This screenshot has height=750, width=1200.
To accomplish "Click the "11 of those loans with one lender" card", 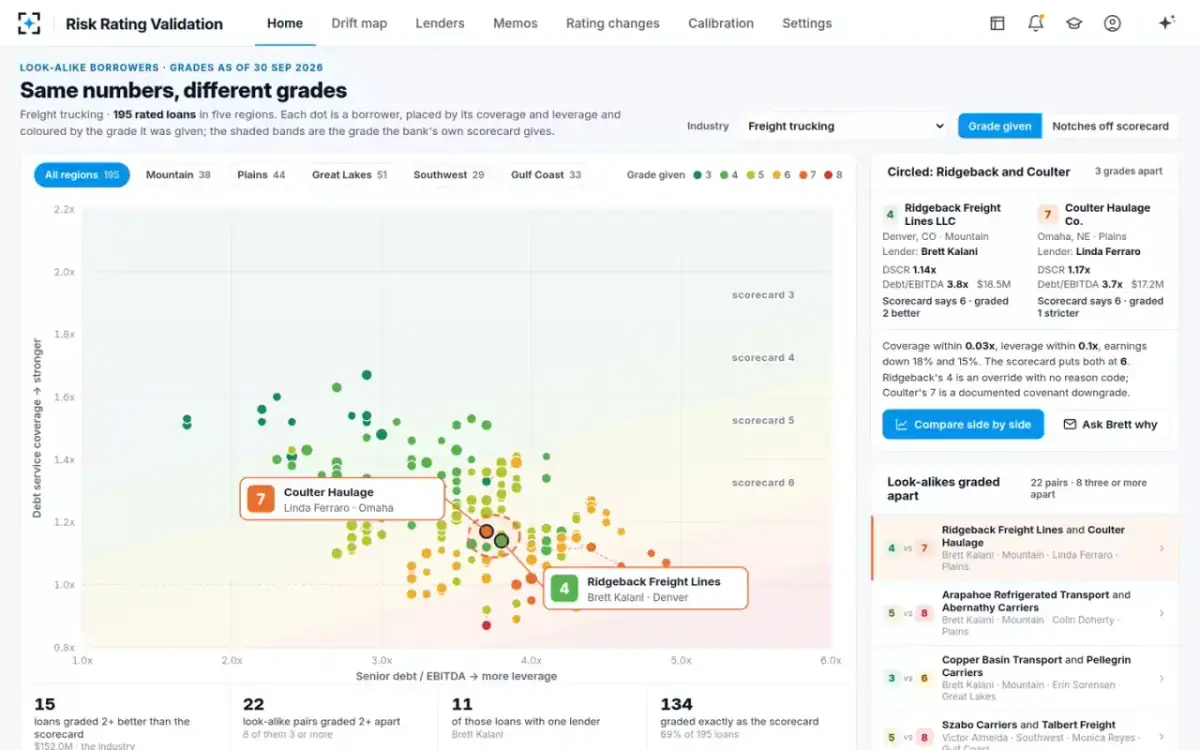I will [x=543, y=720].
